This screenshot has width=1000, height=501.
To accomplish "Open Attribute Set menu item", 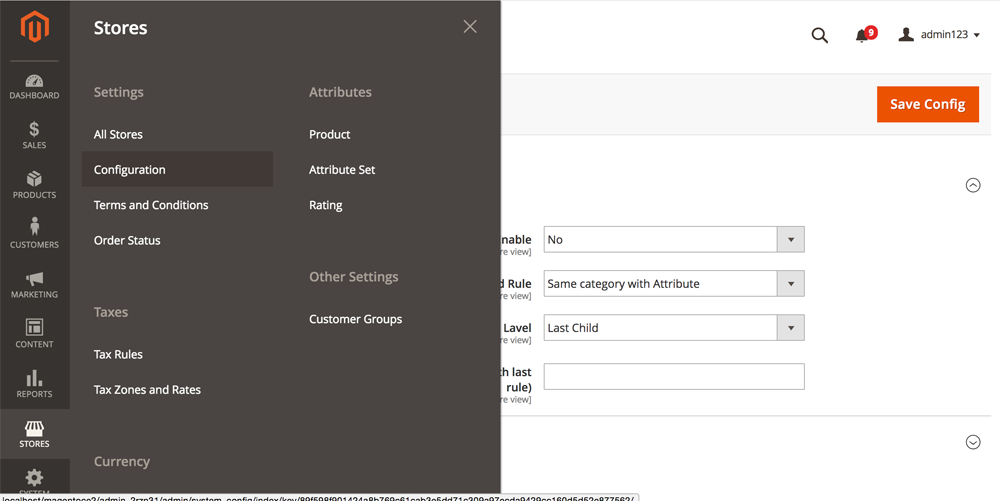I will 342,170.
